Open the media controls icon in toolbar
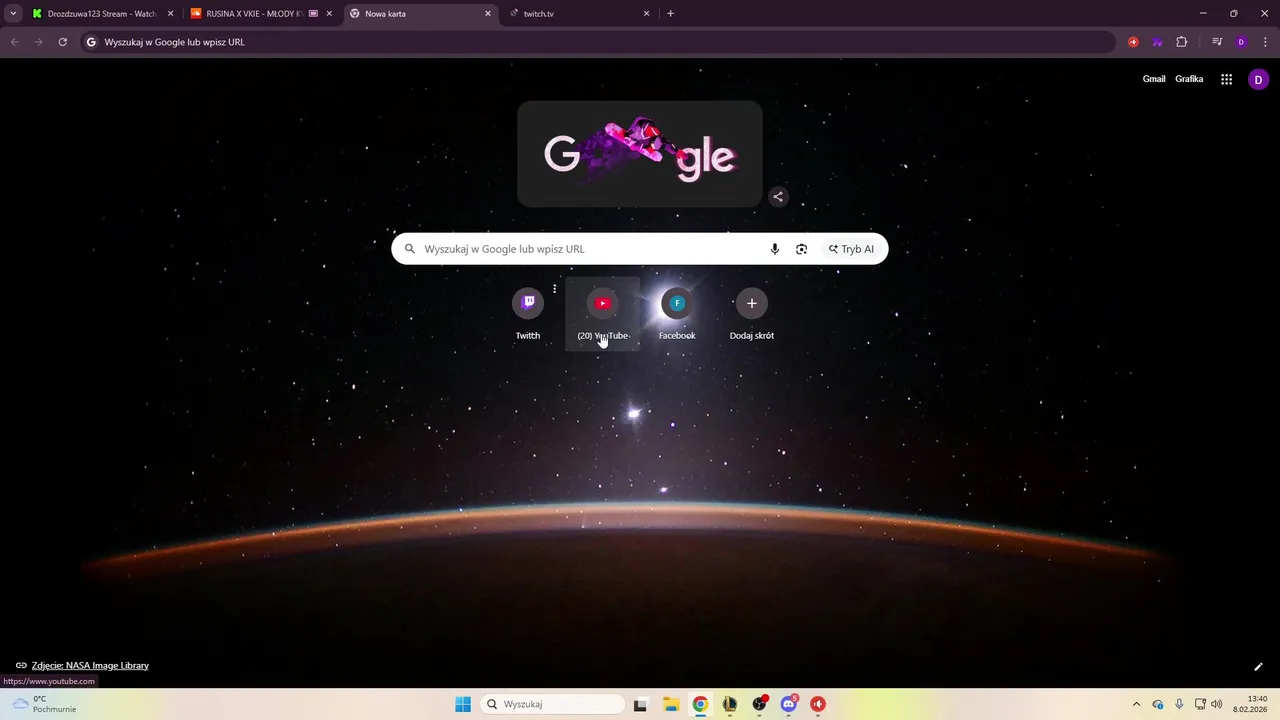Viewport: 1280px width, 720px height. (1217, 42)
